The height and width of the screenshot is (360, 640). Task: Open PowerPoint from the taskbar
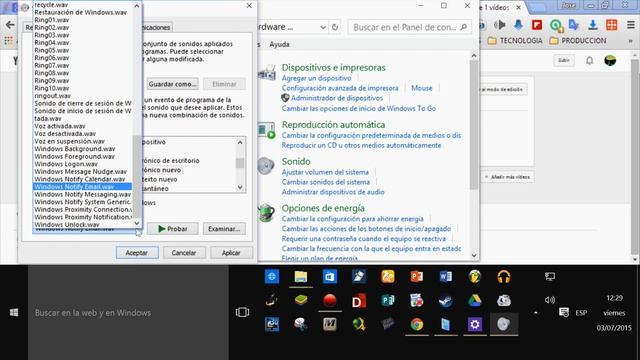click(x=417, y=277)
